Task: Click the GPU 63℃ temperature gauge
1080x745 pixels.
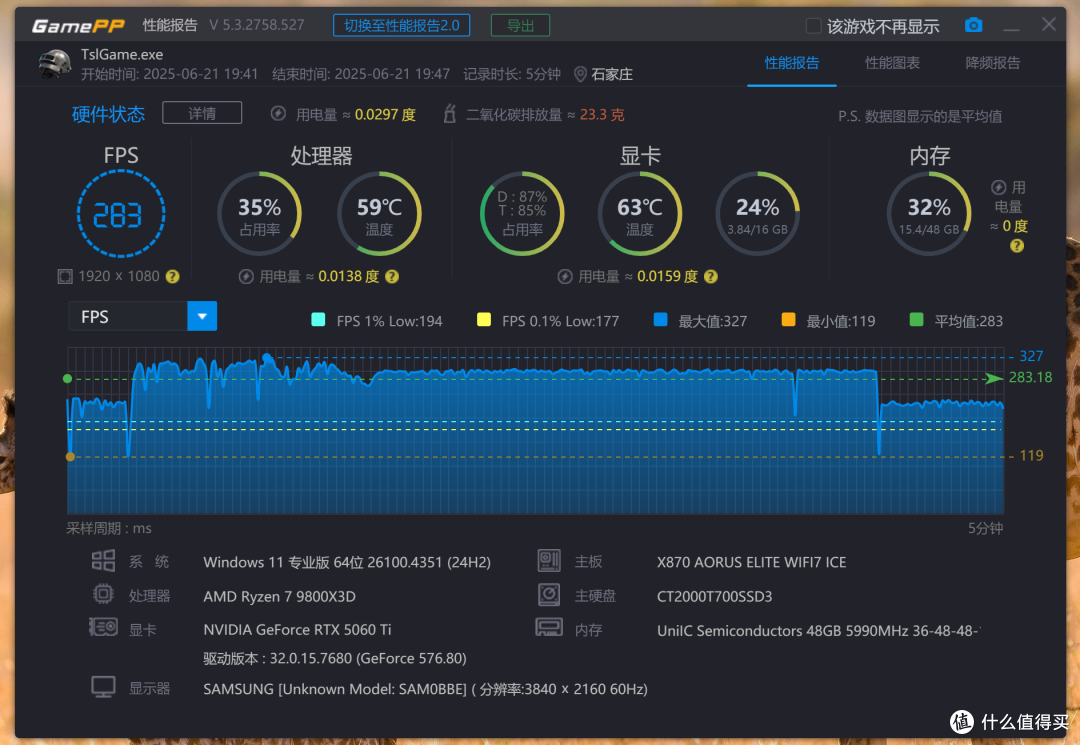Action: click(x=640, y=214)
